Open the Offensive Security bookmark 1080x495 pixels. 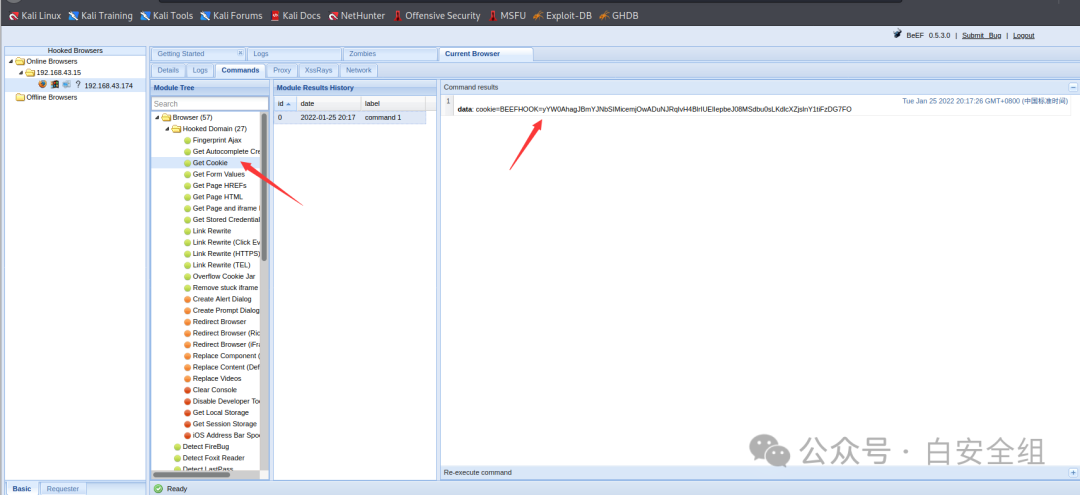(437, 15)
